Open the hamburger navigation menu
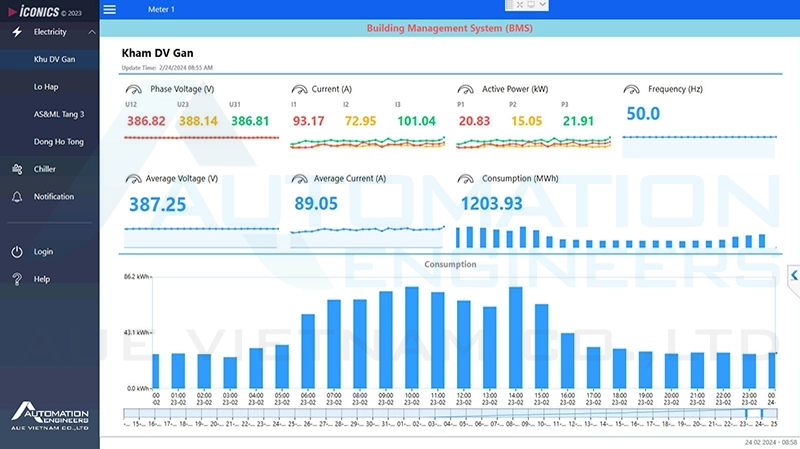 [x=110, y=9]
